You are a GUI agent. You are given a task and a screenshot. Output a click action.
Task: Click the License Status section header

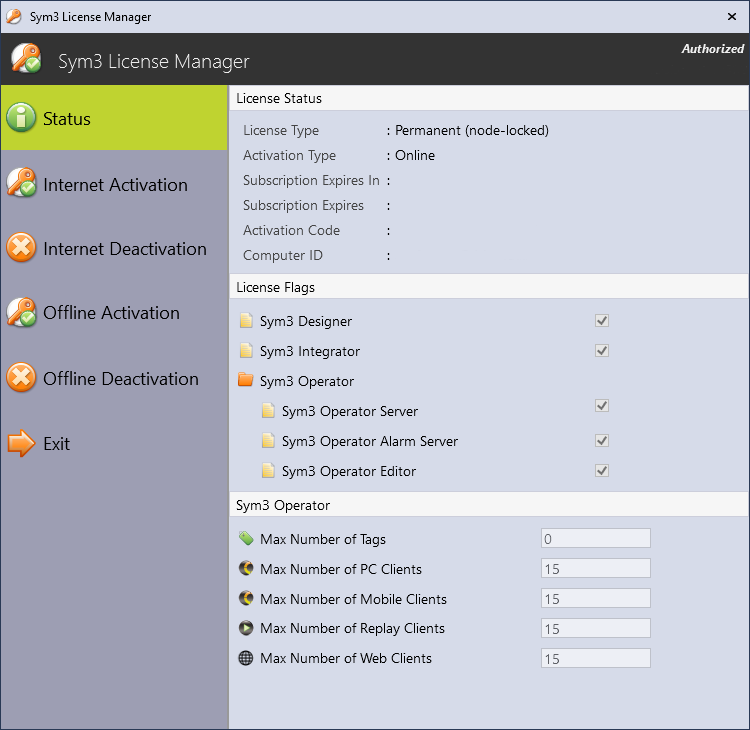(279, 98)
